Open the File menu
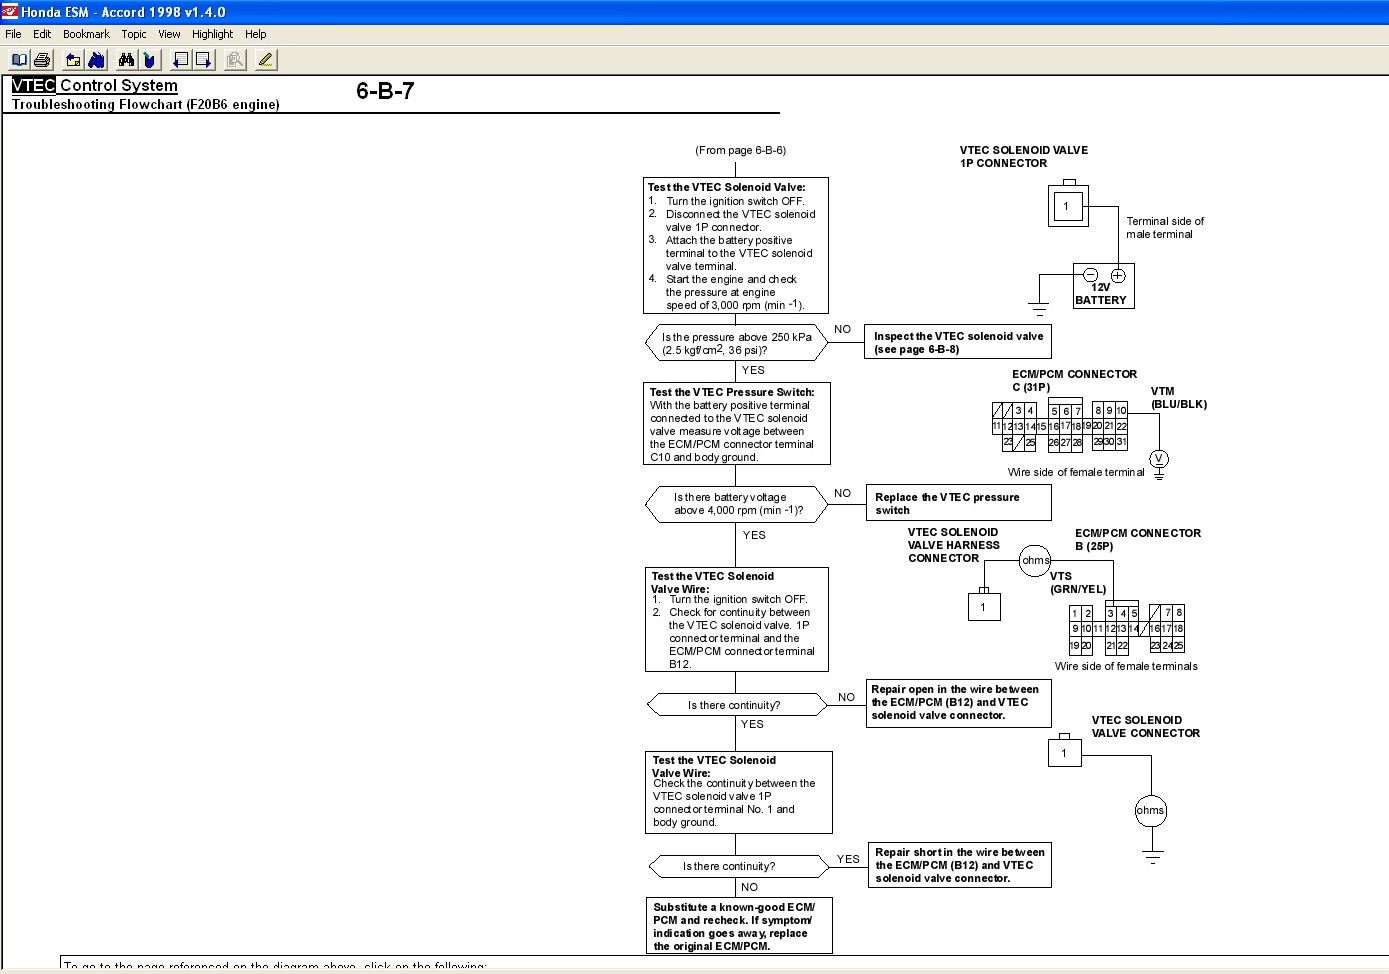1389x974 pixels. (13, 34)
